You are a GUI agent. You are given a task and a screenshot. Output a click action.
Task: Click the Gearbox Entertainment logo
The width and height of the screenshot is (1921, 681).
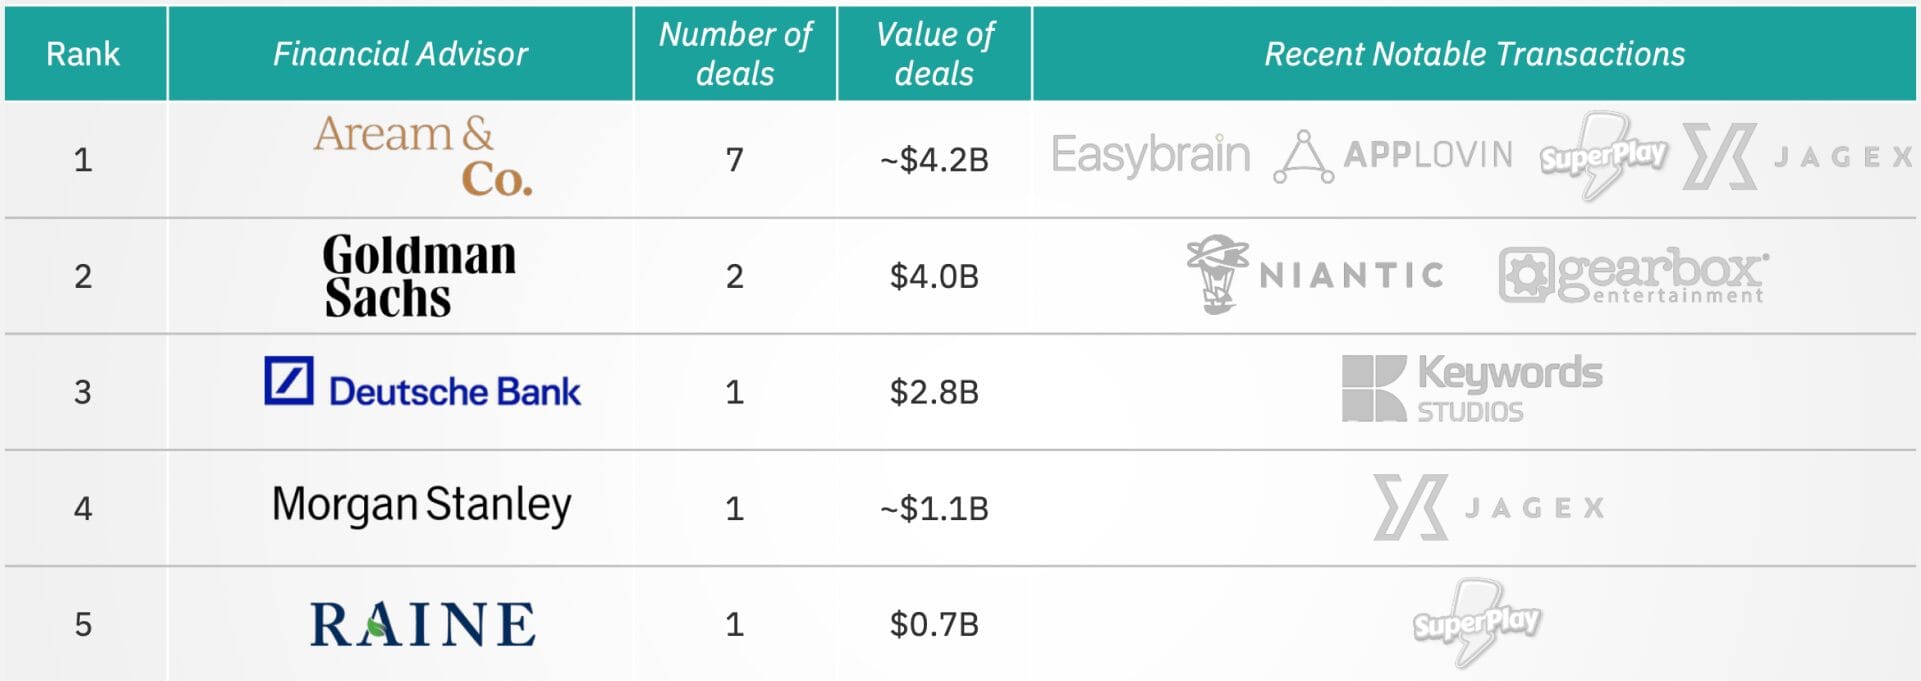1634,275
